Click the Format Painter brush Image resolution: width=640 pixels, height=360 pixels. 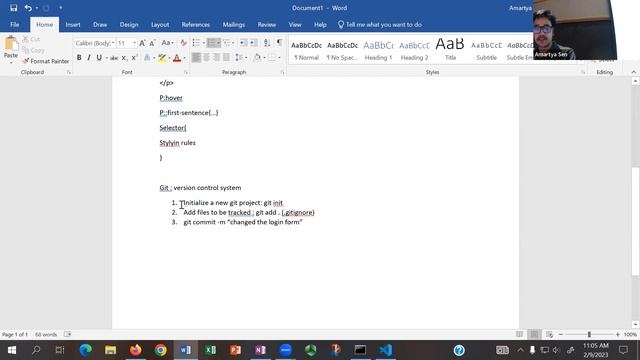click(45, 61)
